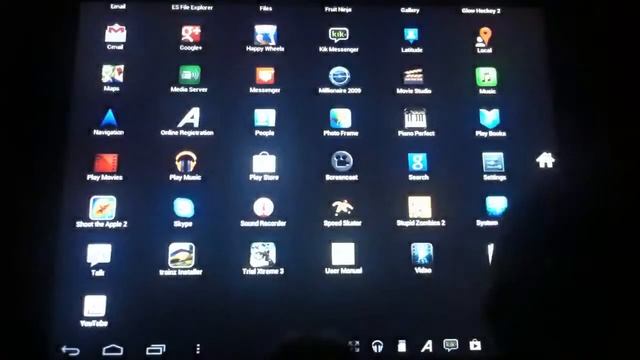Open Piano Perfect
640x360 pixels.
click(415, 119)
